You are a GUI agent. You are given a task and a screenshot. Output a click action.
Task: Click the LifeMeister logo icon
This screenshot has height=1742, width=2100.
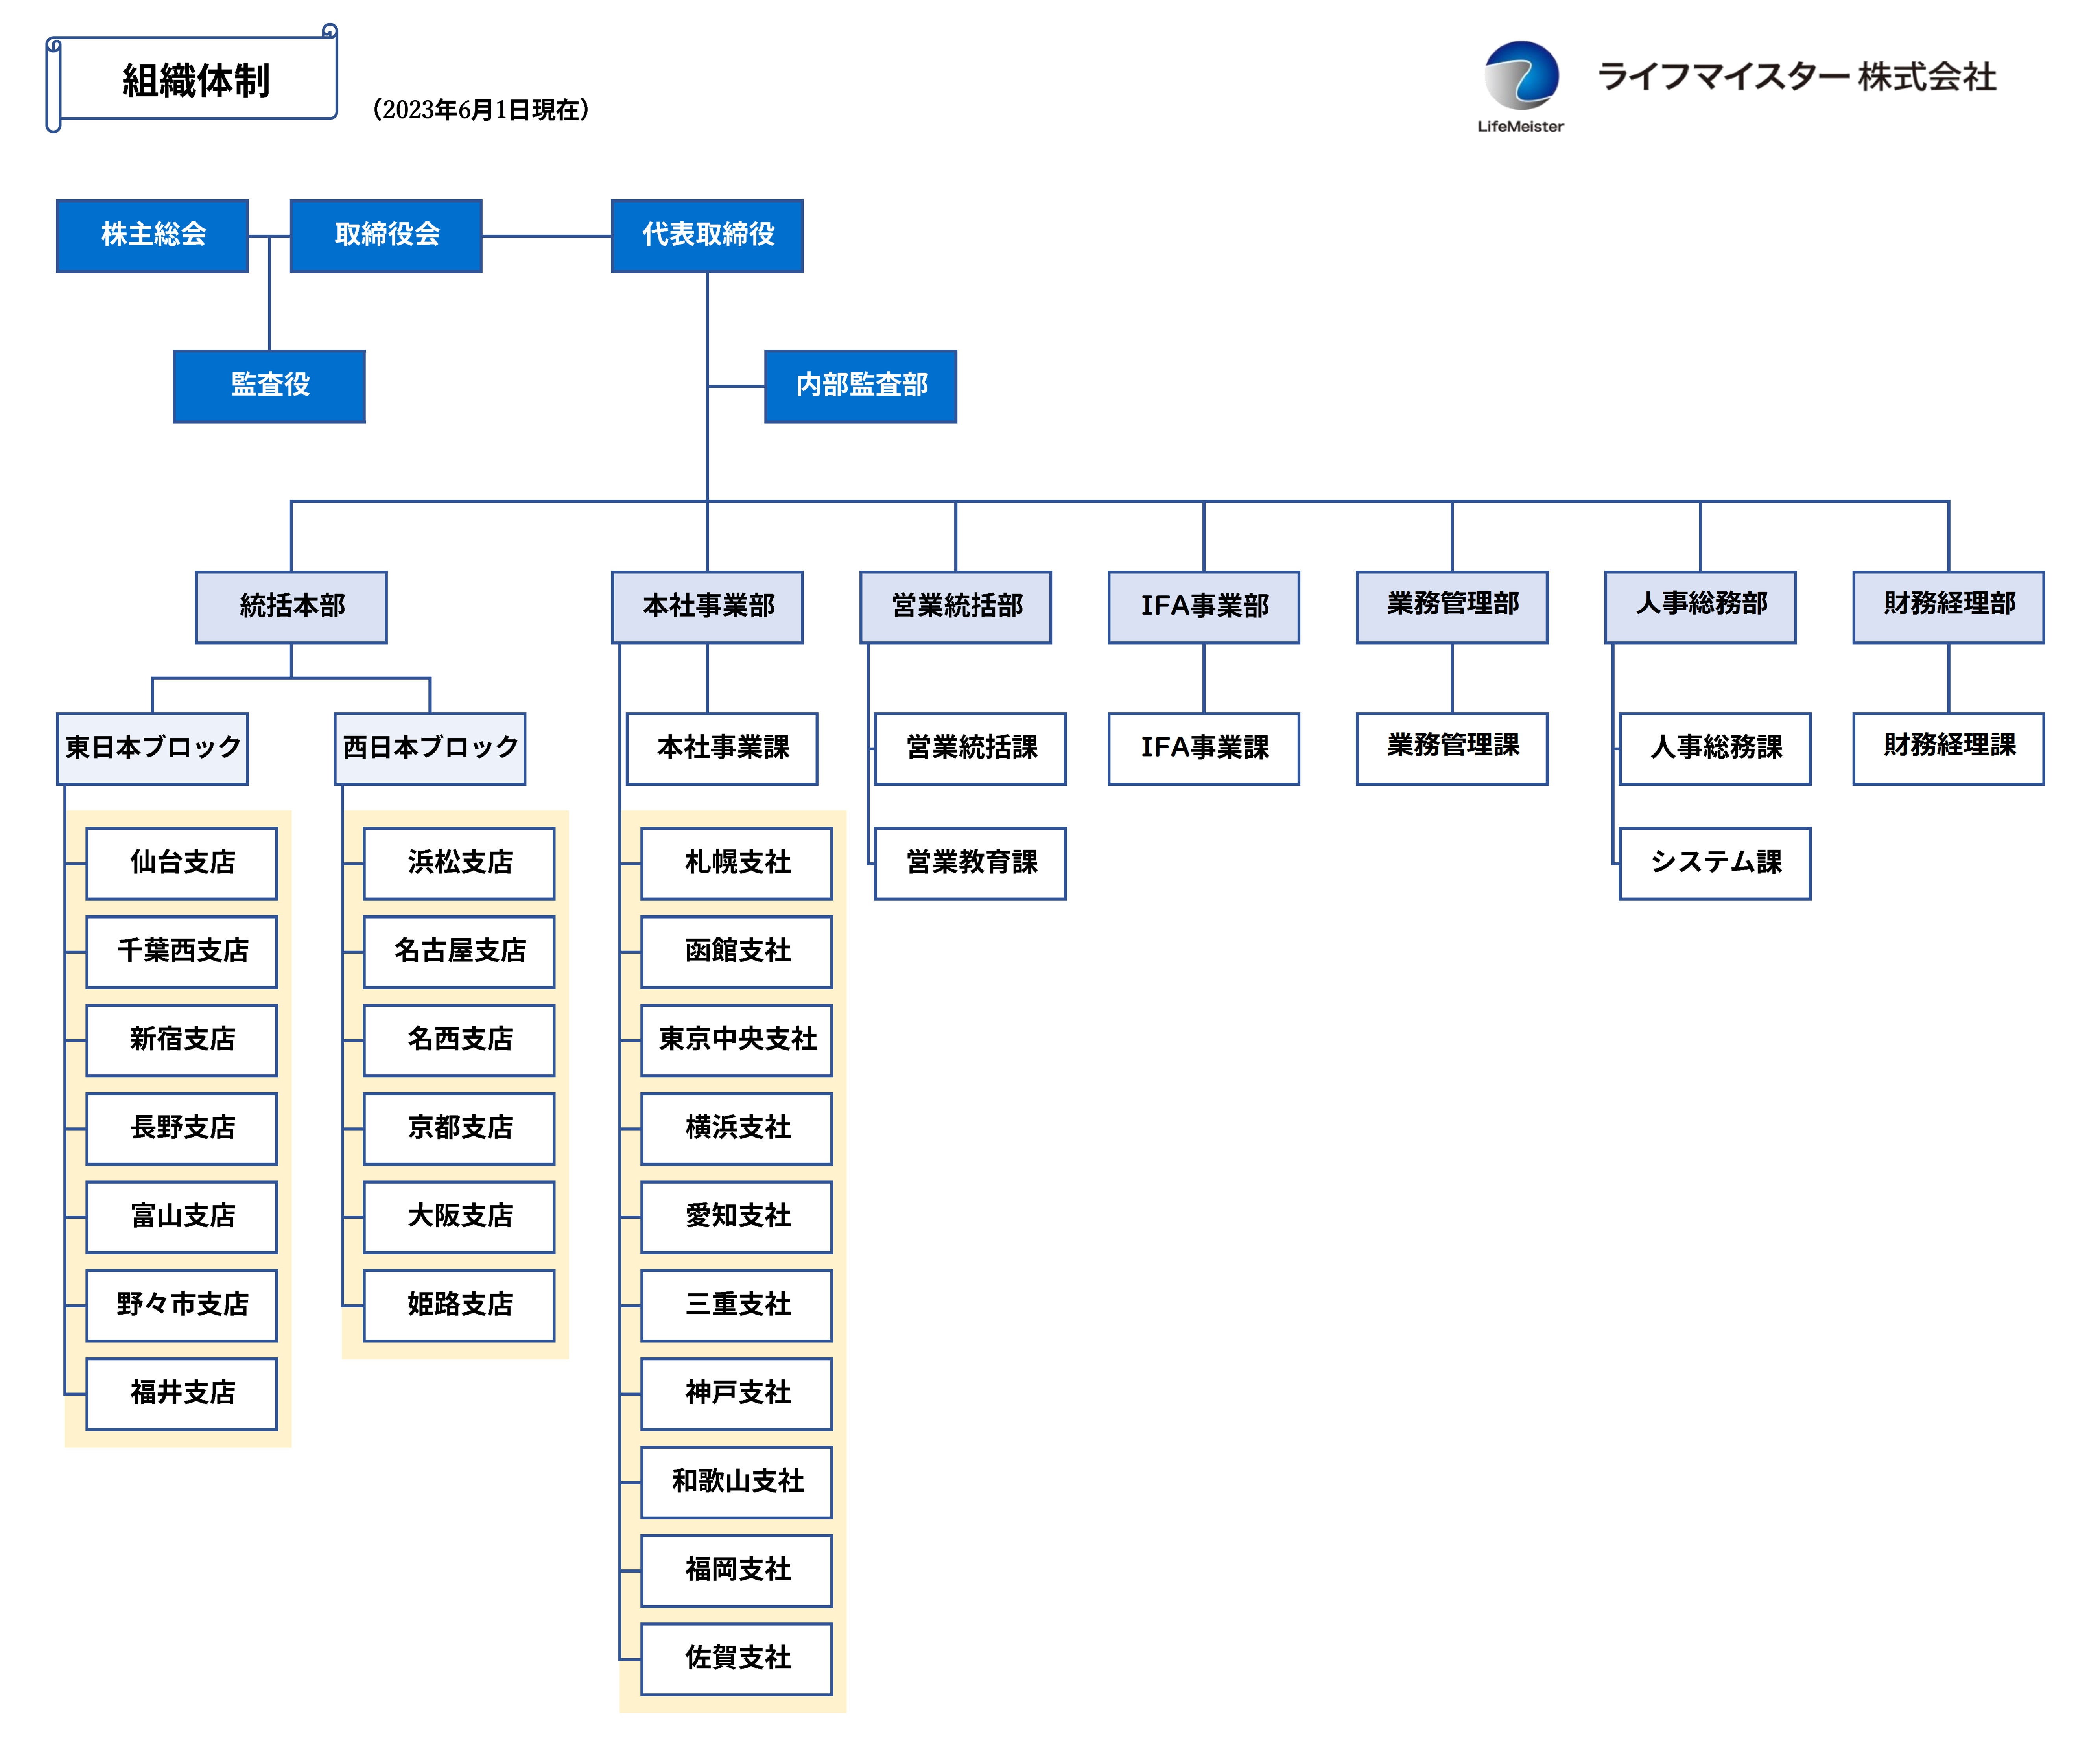tap(1521, 86)
